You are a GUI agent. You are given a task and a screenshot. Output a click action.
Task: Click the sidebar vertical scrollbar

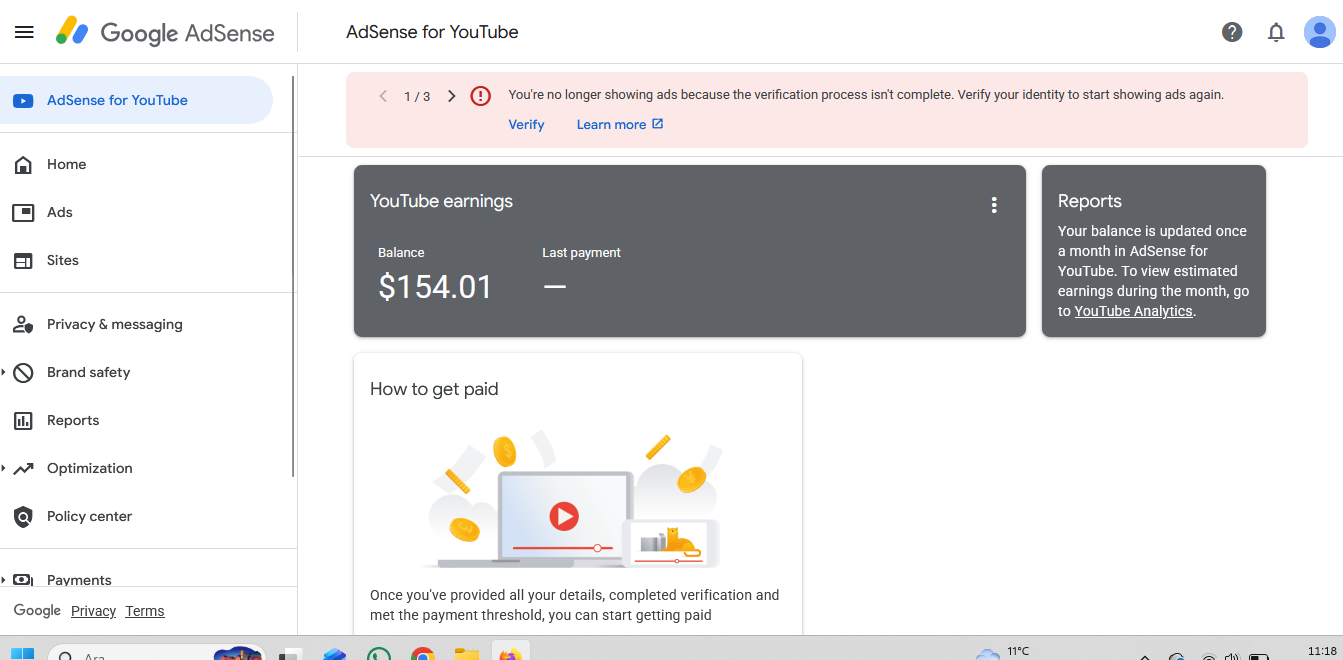point(293,277)
